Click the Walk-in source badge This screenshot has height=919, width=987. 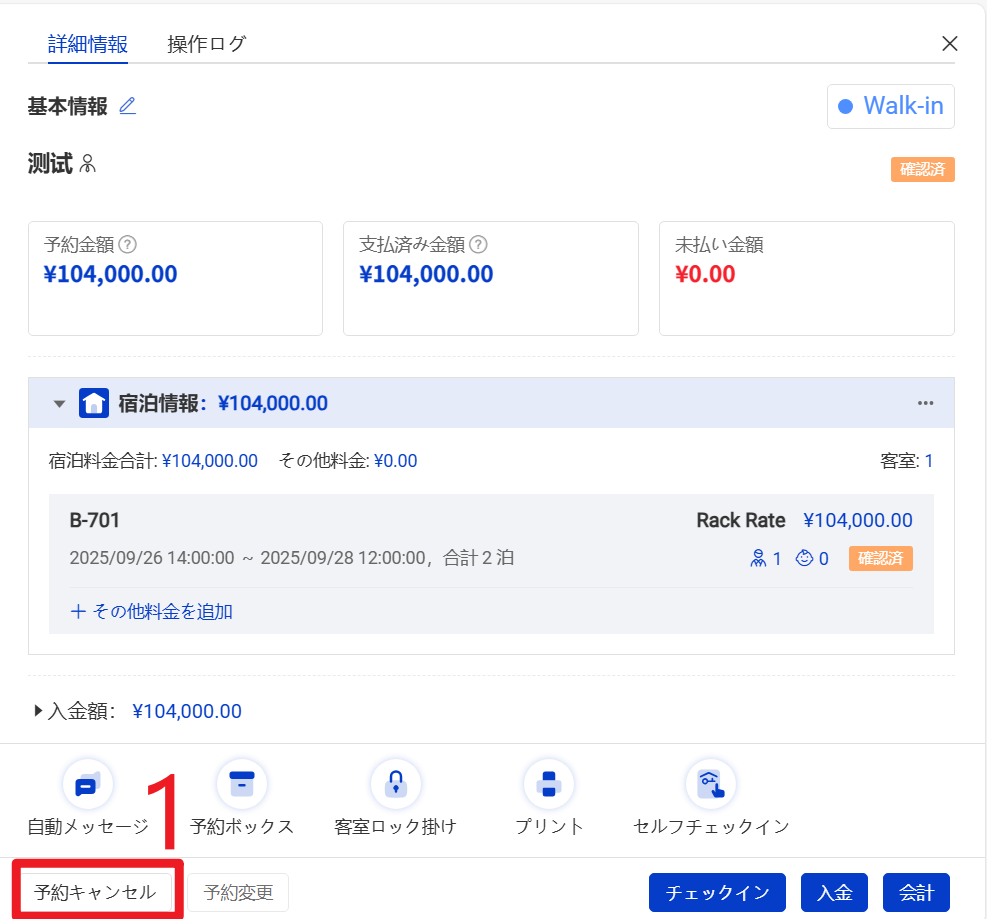coord(890,106)
